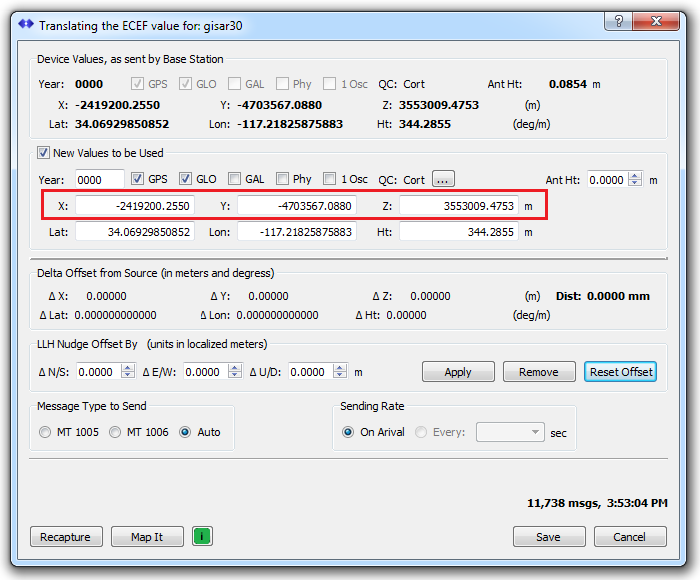
Task: Click device Ht value 344.2855 in bold
Action: (x=425, y=124)
